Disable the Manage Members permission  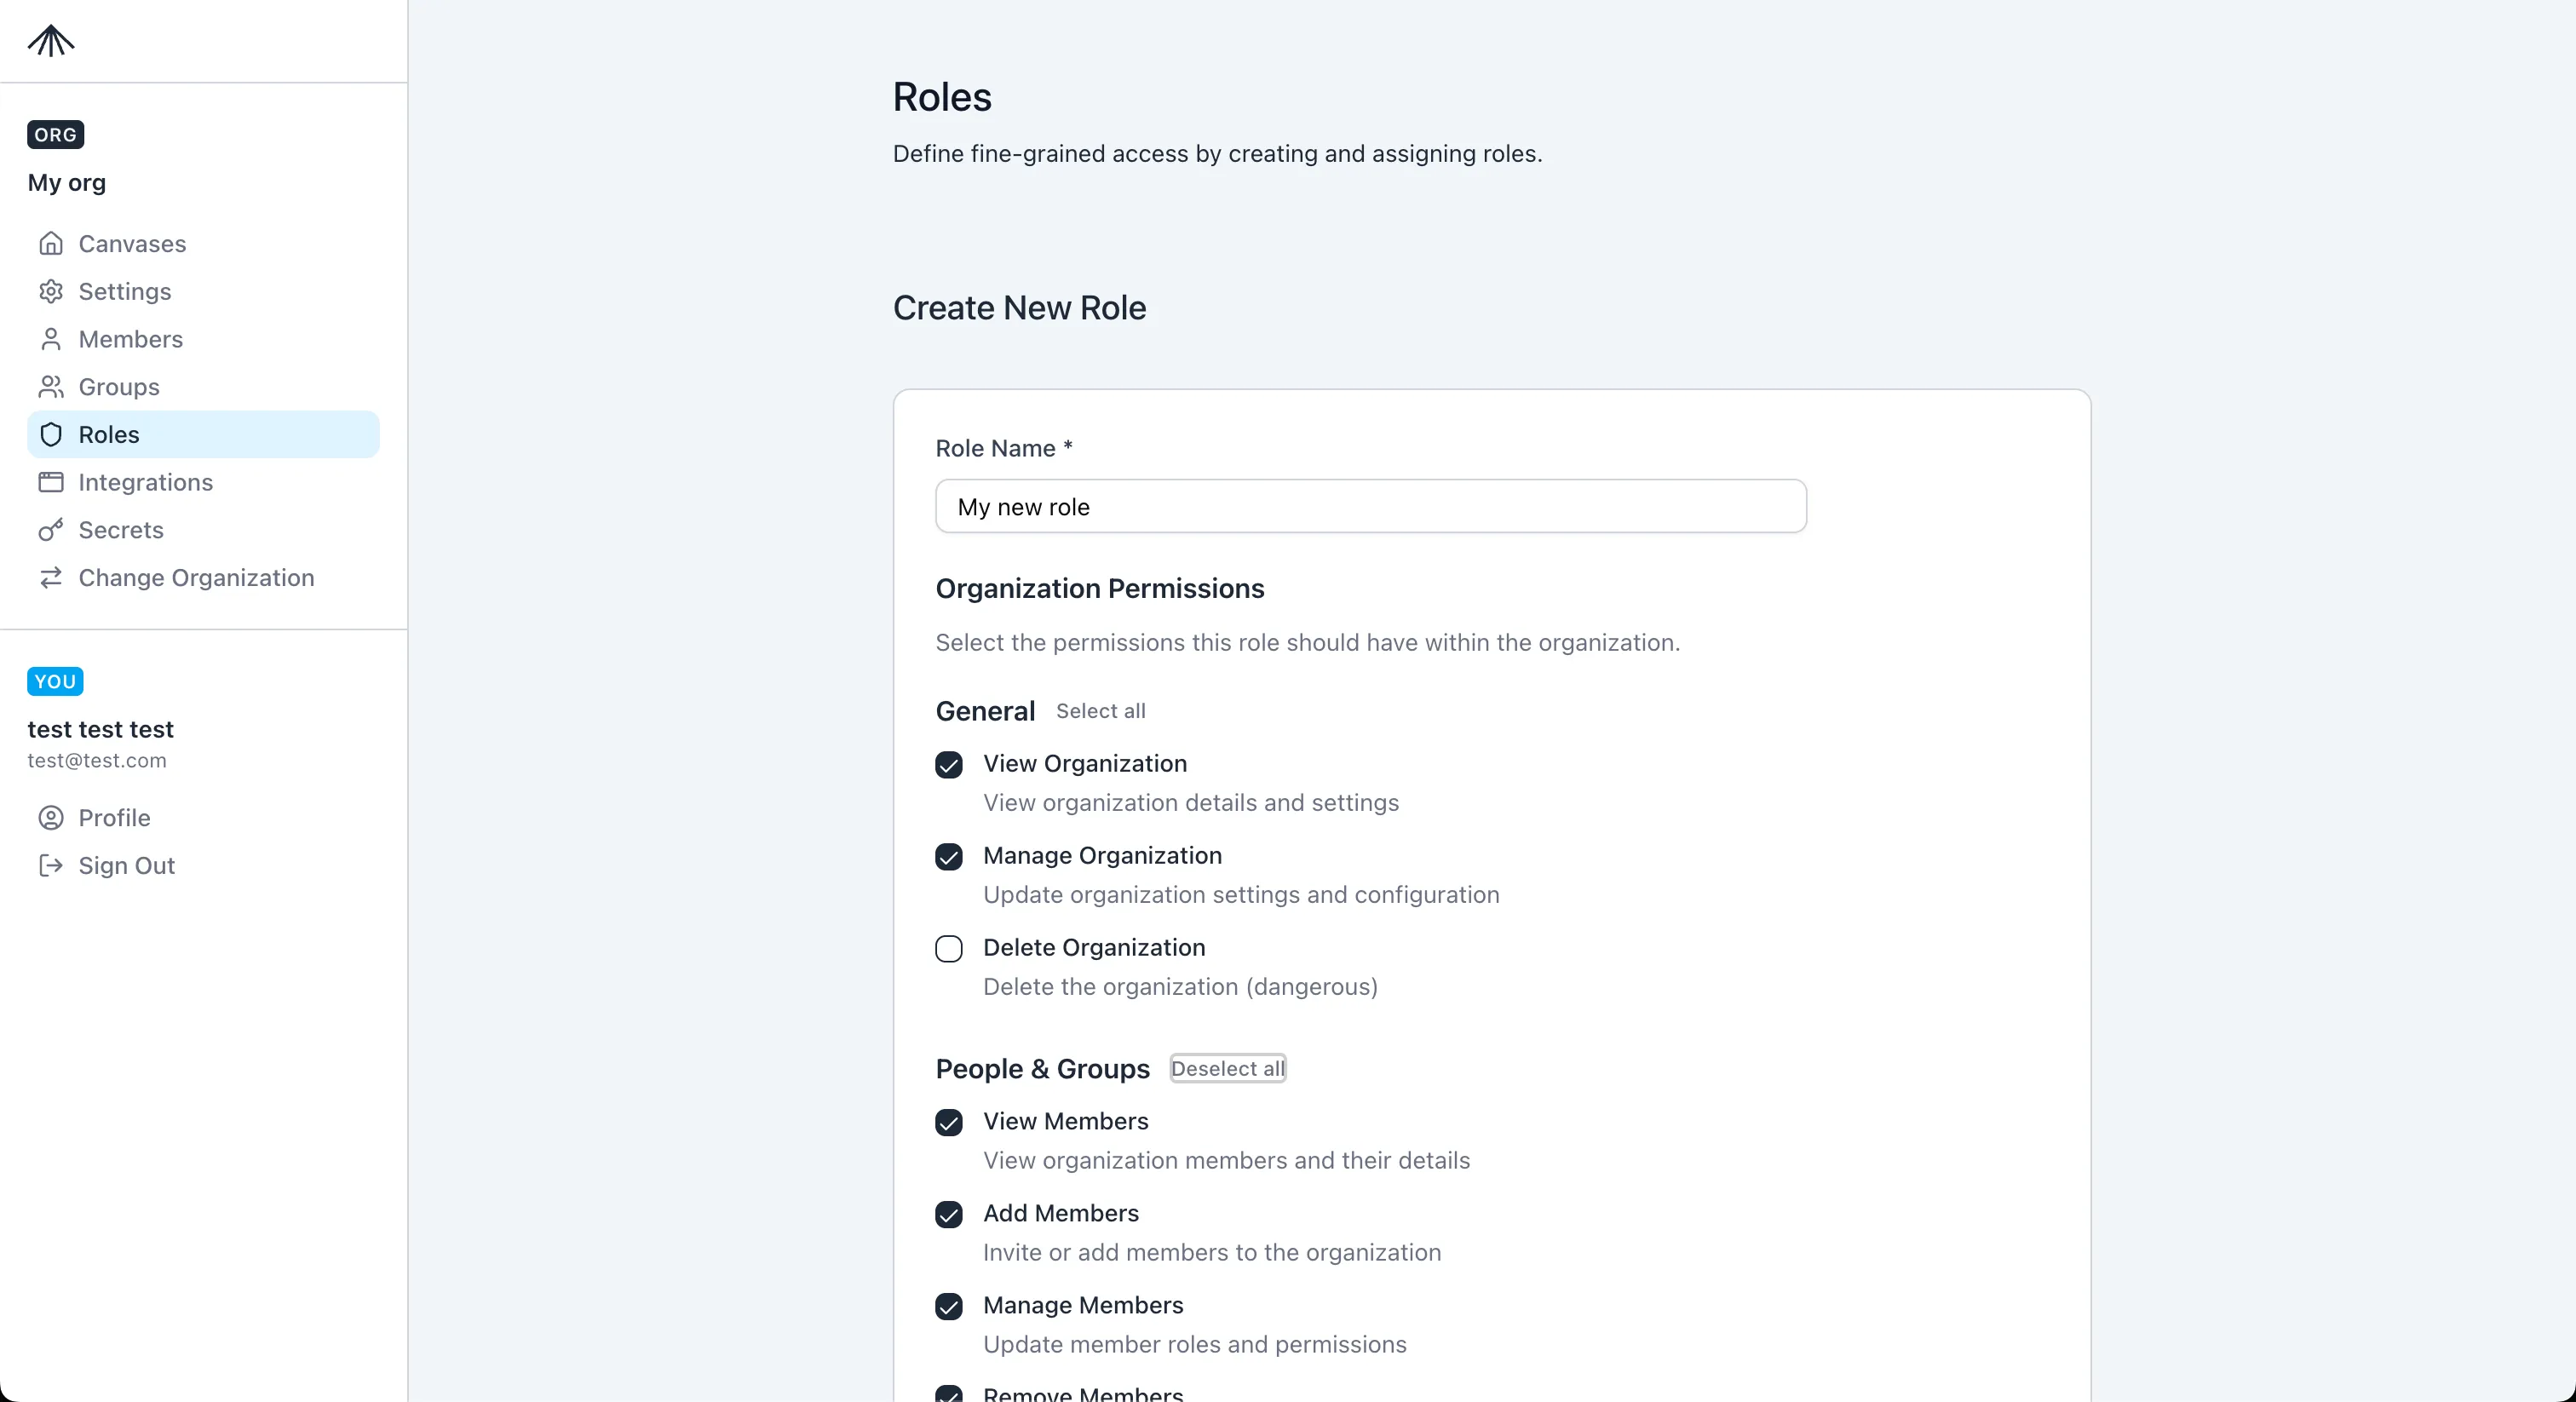(x=948, y=1307)
